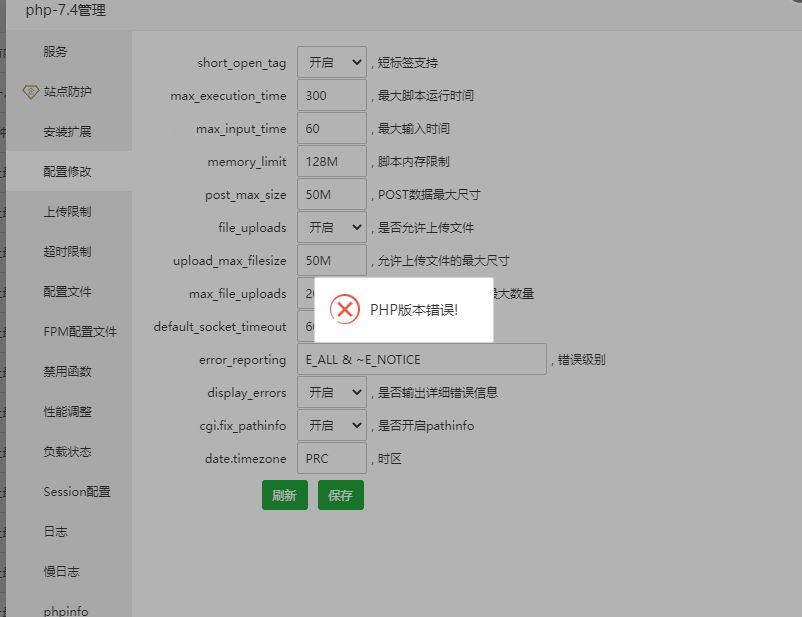Open 日志 tab
The width and height of the screenshot is (802, 617).
[55, 532]
